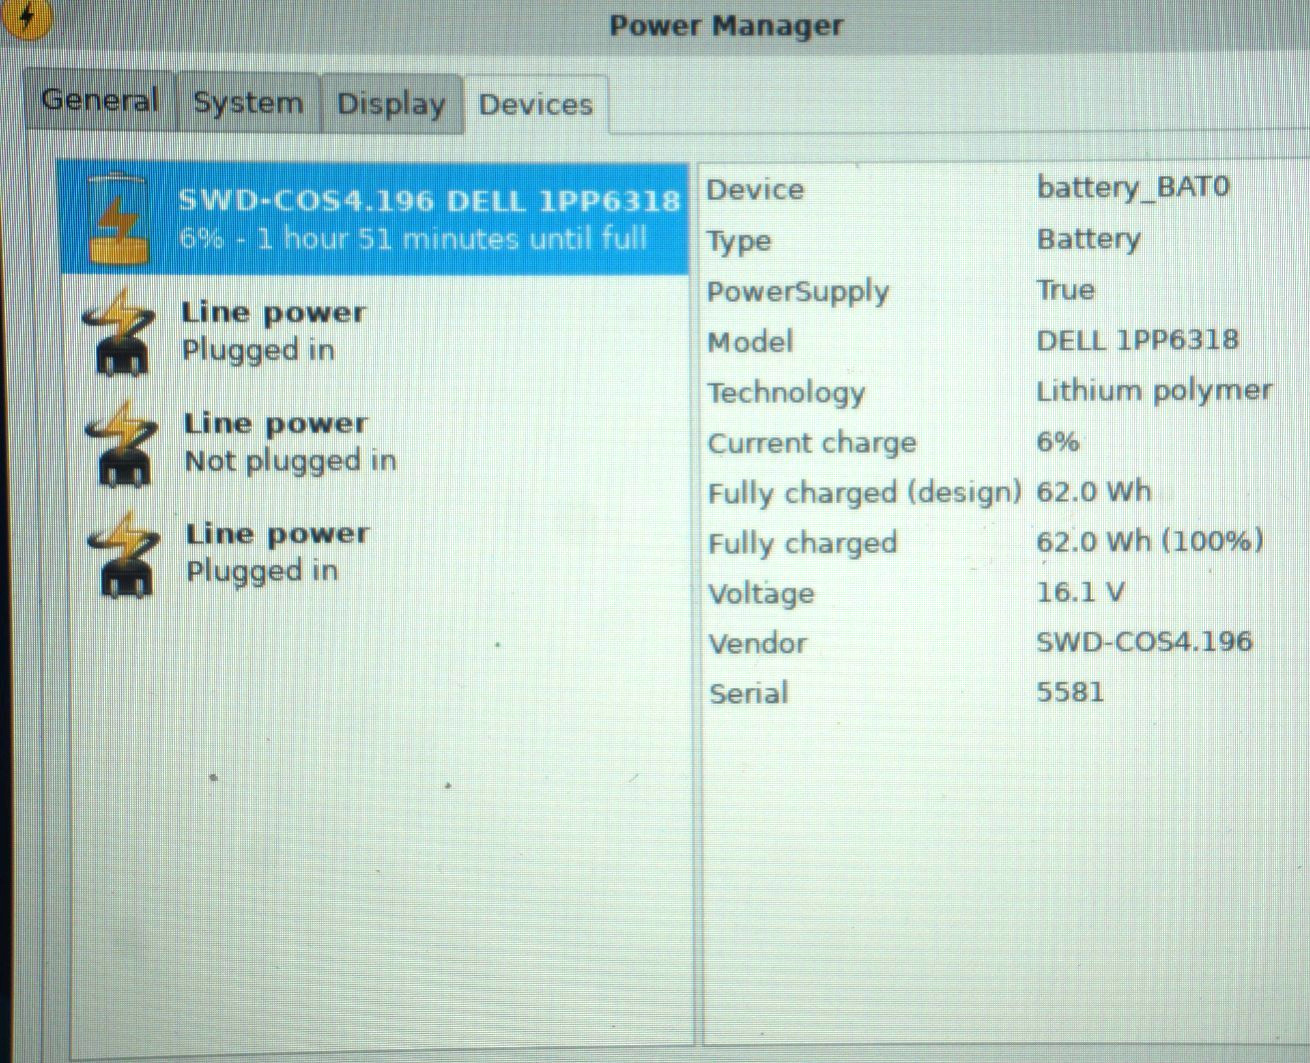1310x1063 pixels.
Task: Open the System tab
Action: (248, 102)
